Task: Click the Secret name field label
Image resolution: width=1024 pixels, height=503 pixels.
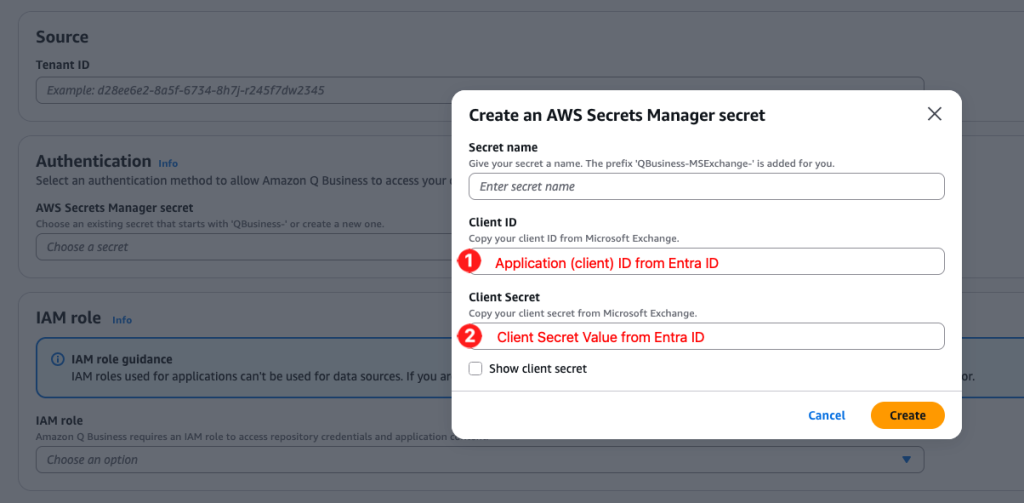Action: [x=503, y=148]
